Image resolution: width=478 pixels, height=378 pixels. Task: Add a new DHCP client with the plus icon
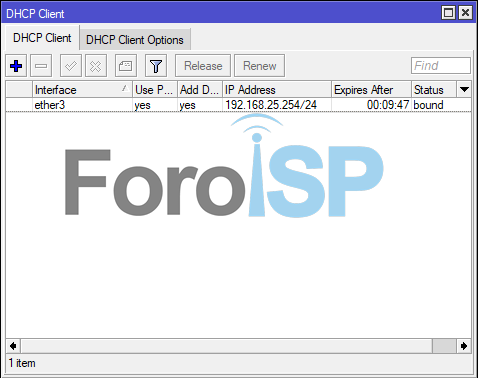(x=16, y=66)
